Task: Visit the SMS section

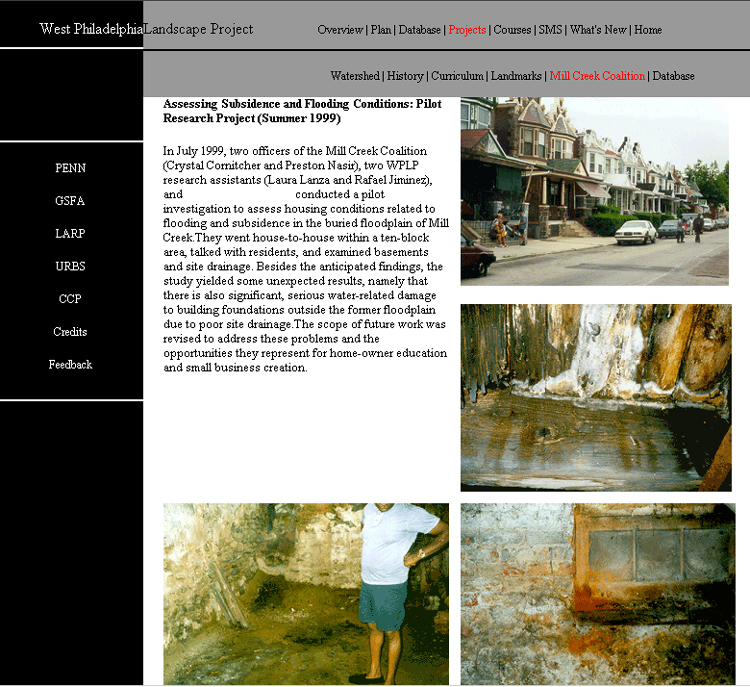Action: click(550, 30)
